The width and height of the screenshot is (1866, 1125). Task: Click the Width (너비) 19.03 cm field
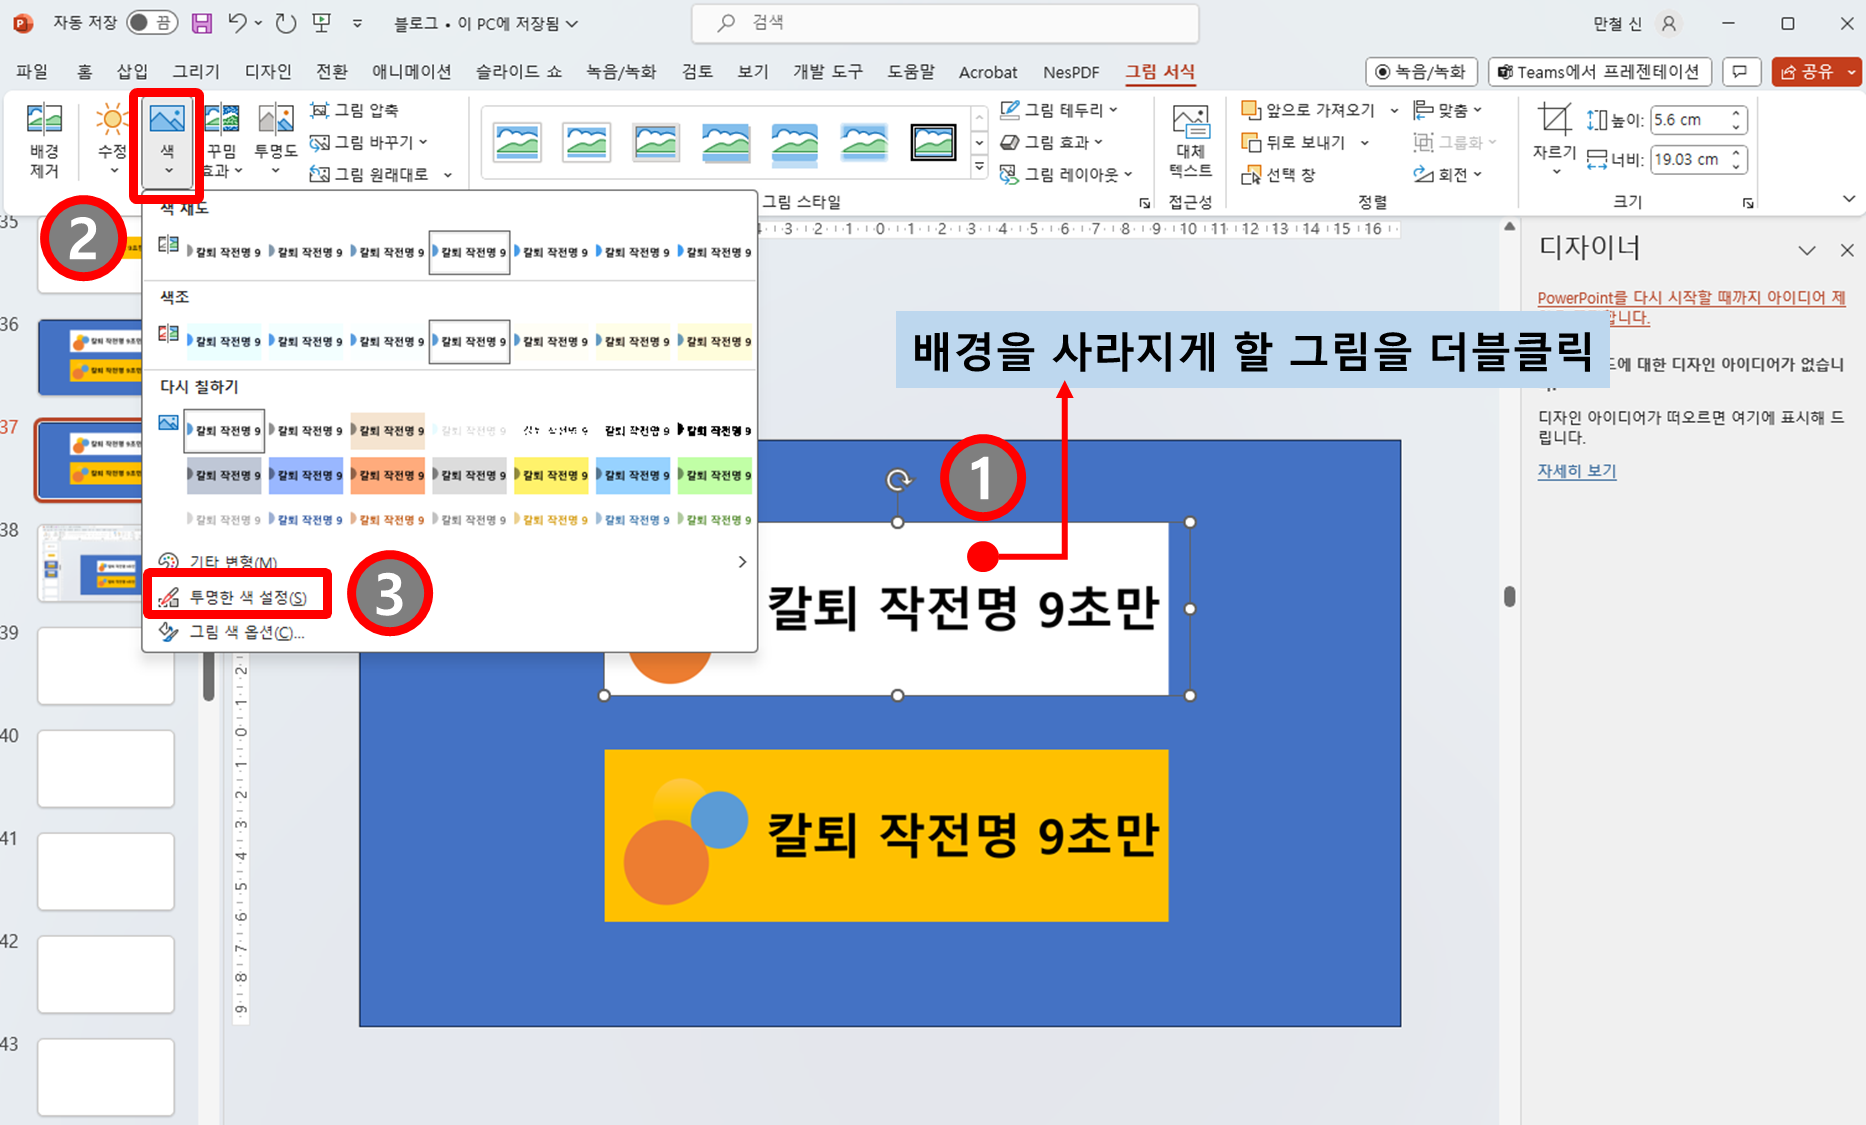(1688, 159)
